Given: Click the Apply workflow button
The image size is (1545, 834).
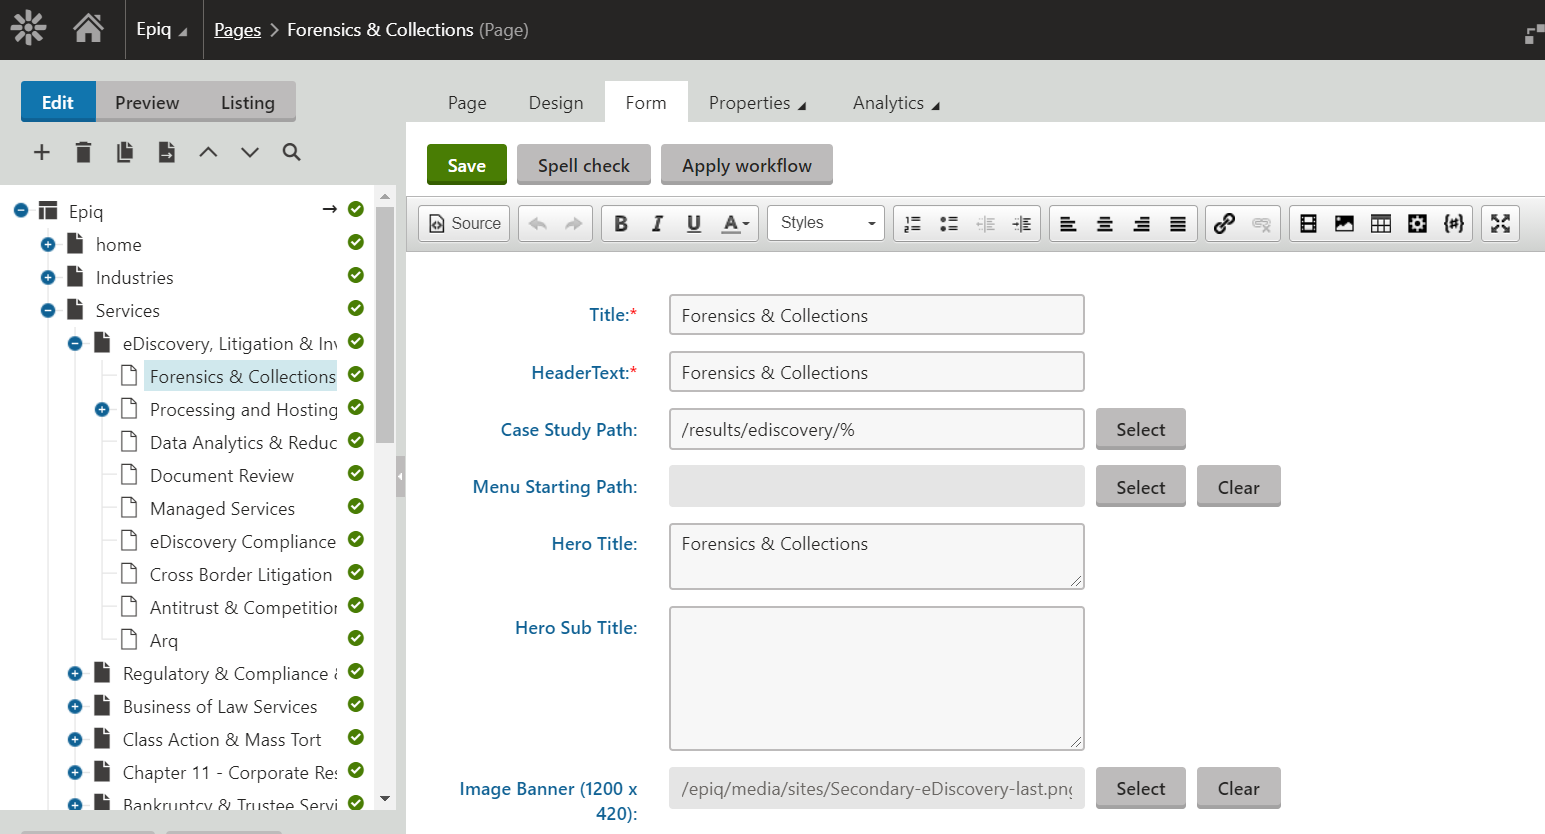Looking at the screenshot, I should tap(746, 165).
